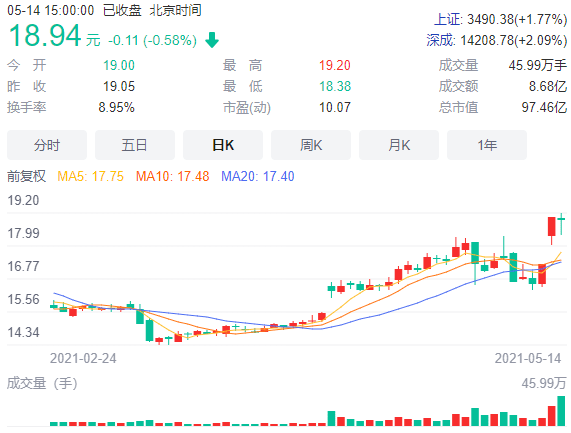Click the 19.20 y-axis price label
This screenshot has height=433, width=571.
click(x=23, y=201)
